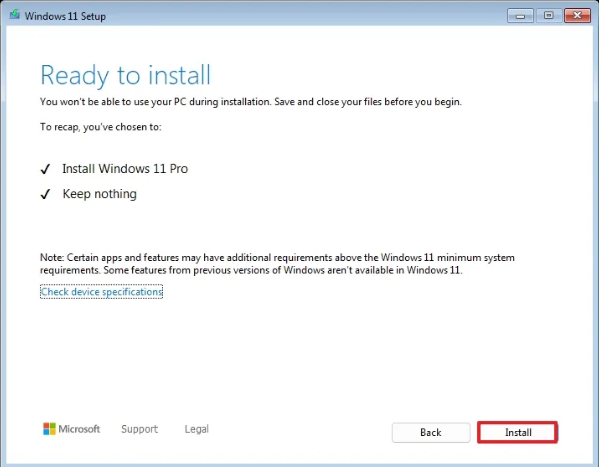Click the save and close your files sentence
Screen dimensions: 599x467
251,102
